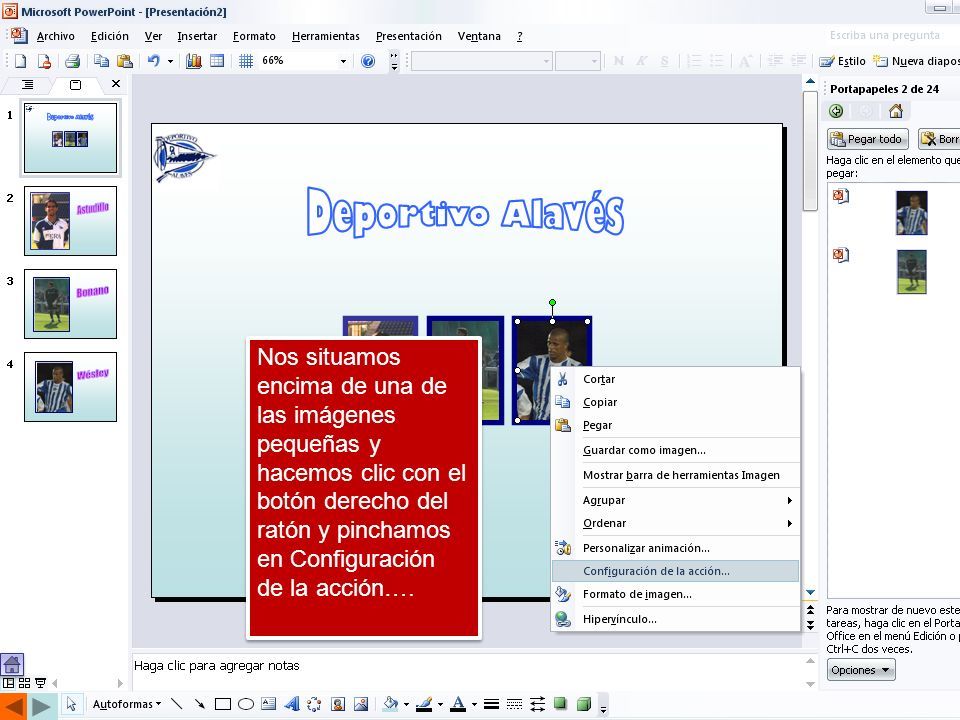Open the Archivo menu
The image size is (960, 720).
point(56,36)
